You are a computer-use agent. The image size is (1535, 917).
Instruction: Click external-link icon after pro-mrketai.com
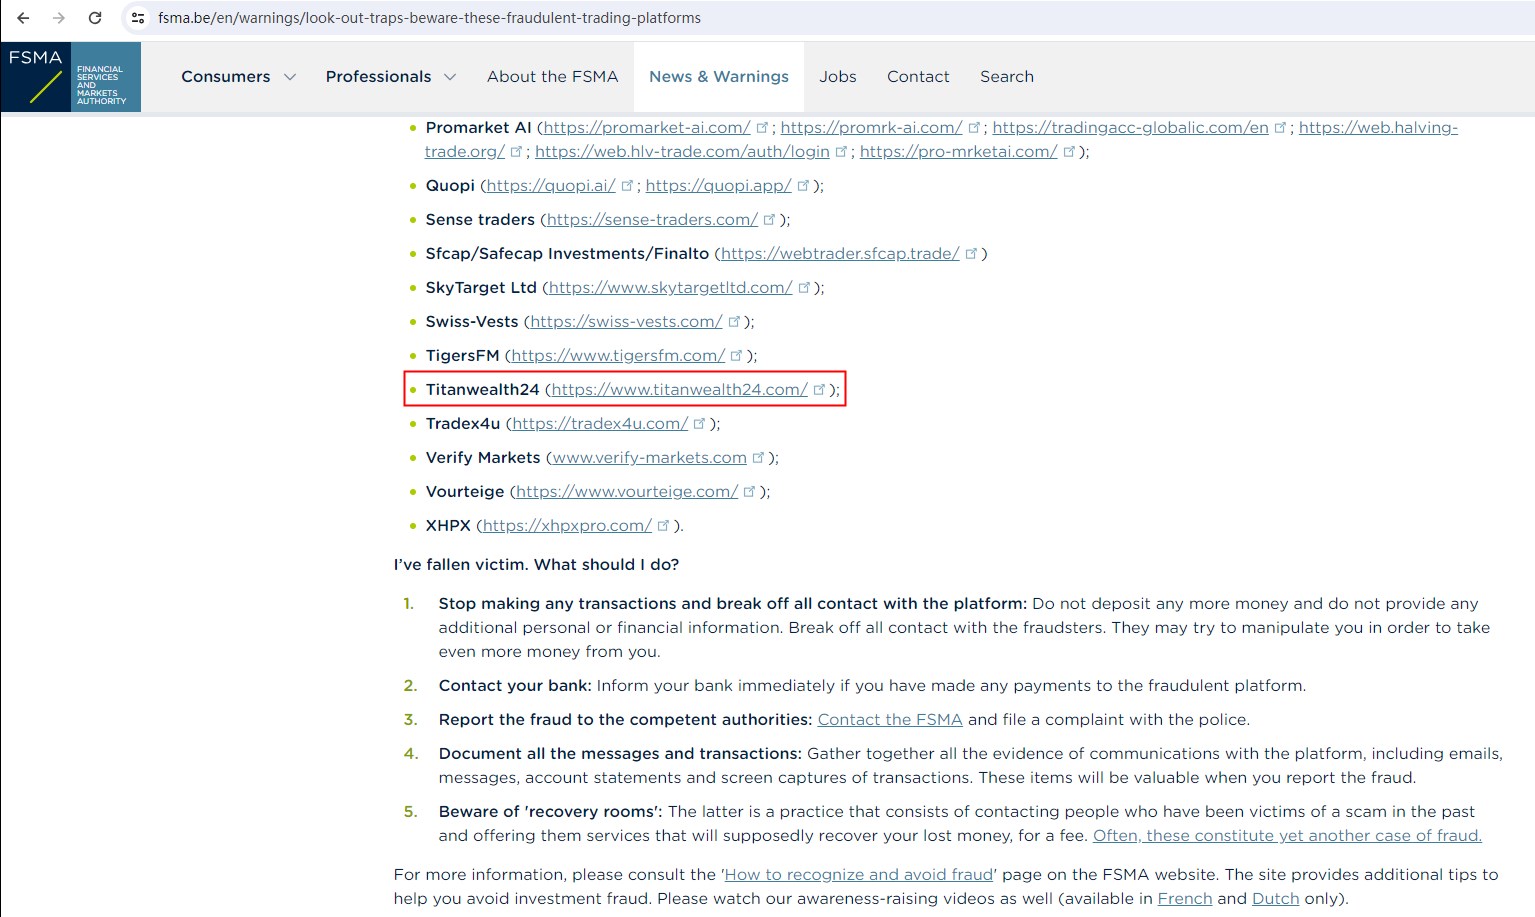[x=1069, y=152]
